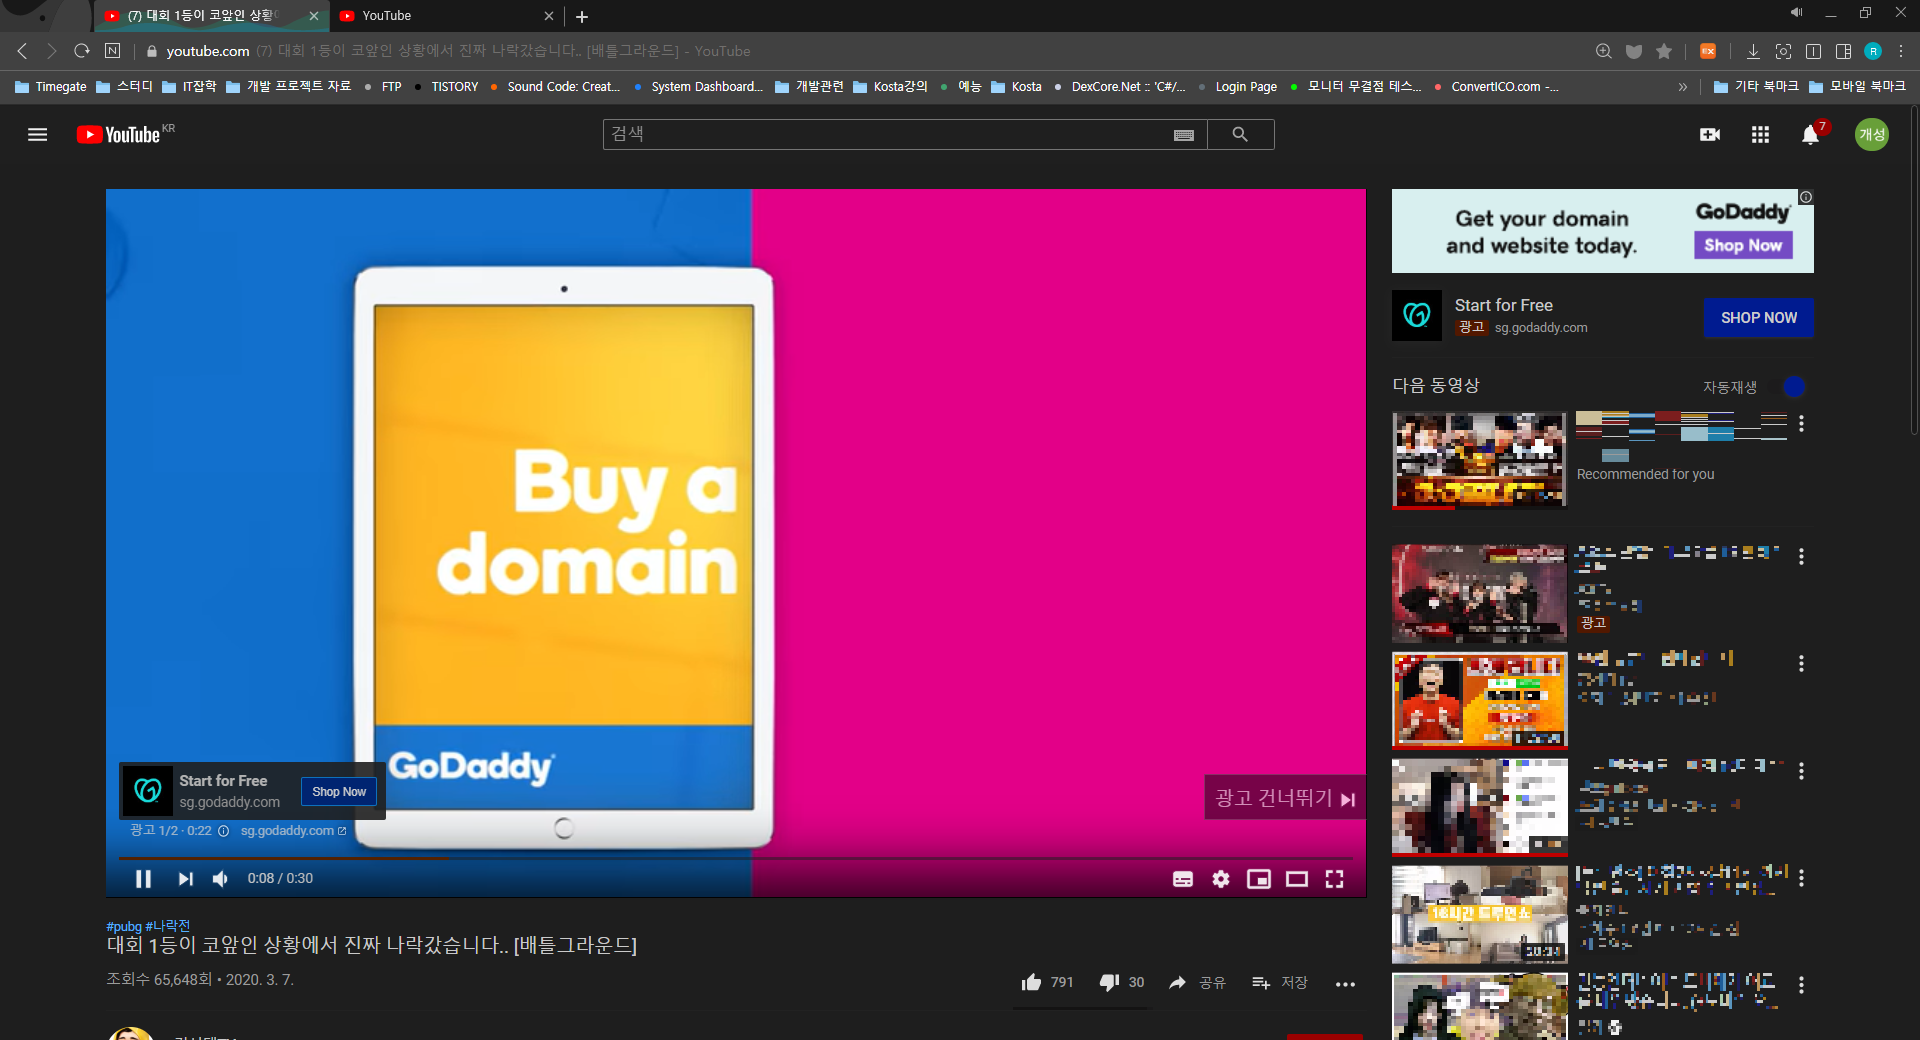Open options menu for 광고 labeled video
1920x1040 pixels.
(1801, 556)
